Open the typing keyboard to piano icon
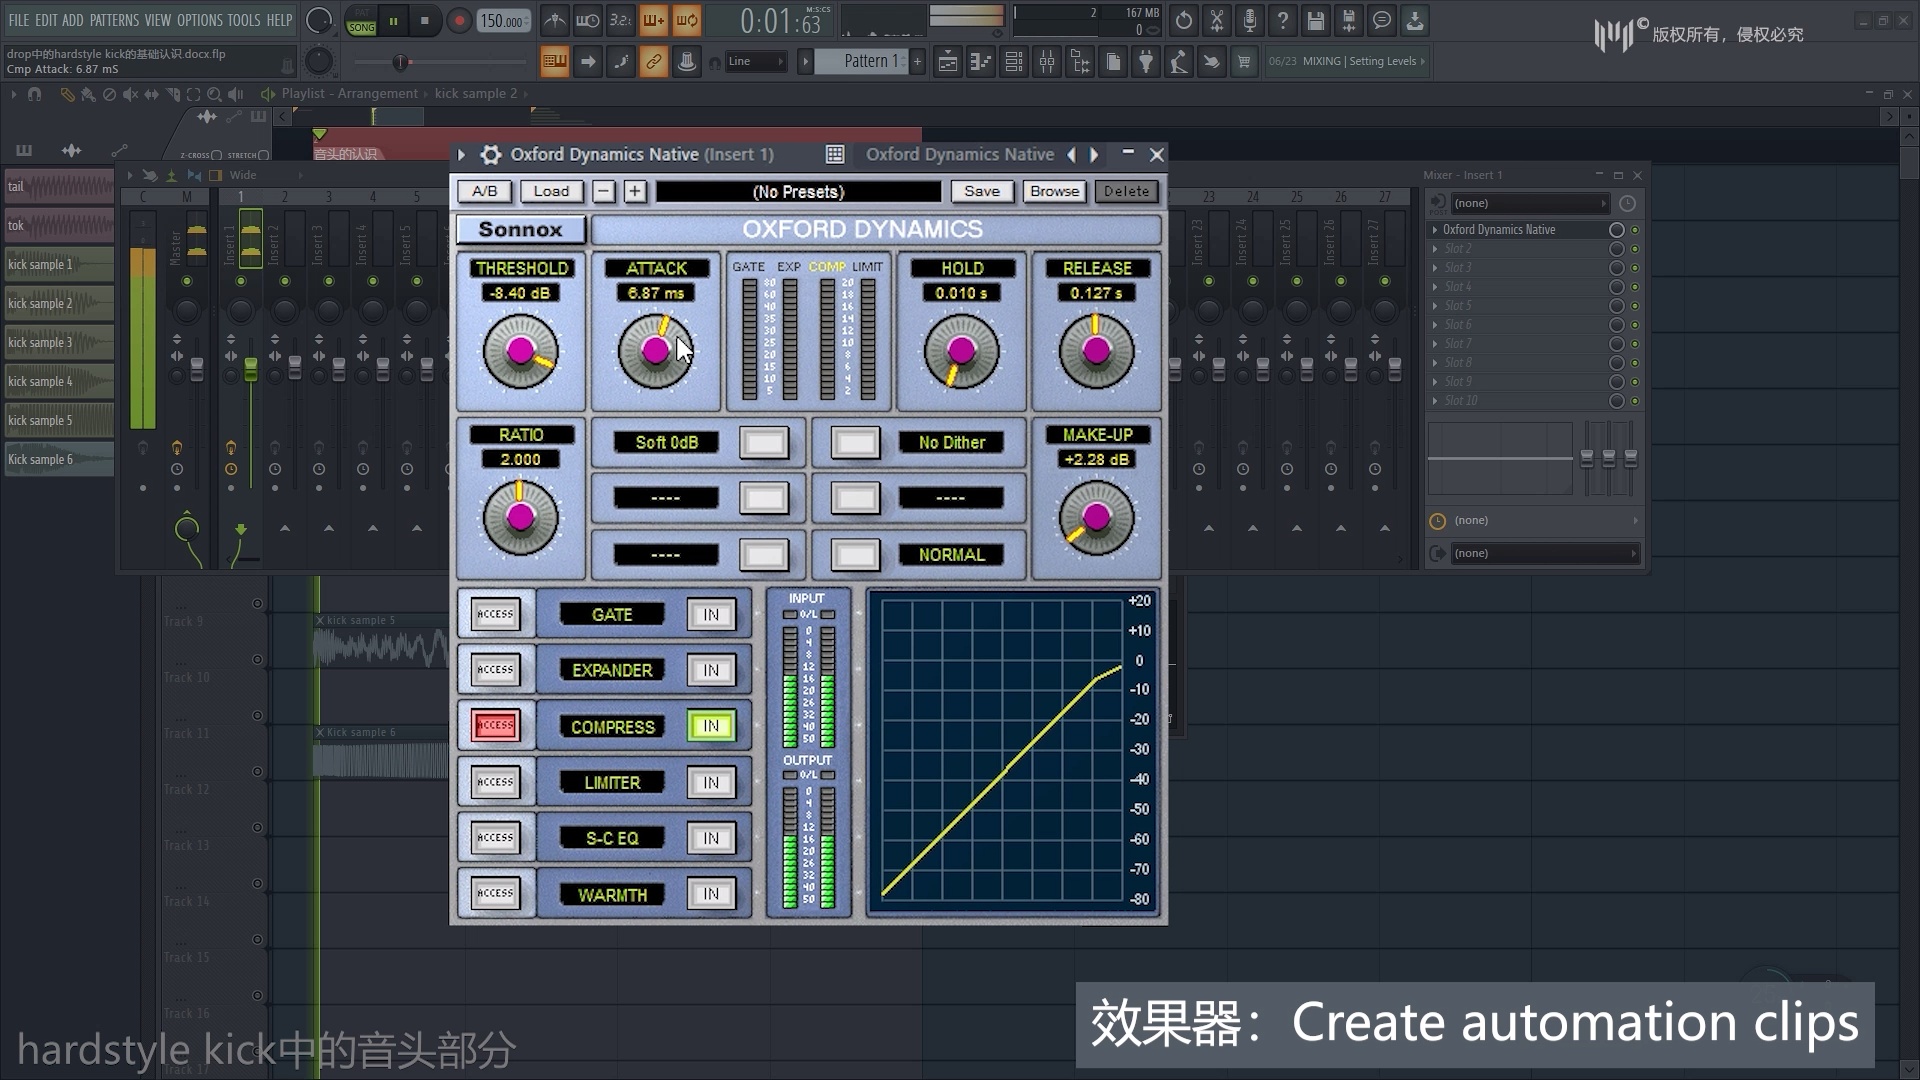 point(555,61)
